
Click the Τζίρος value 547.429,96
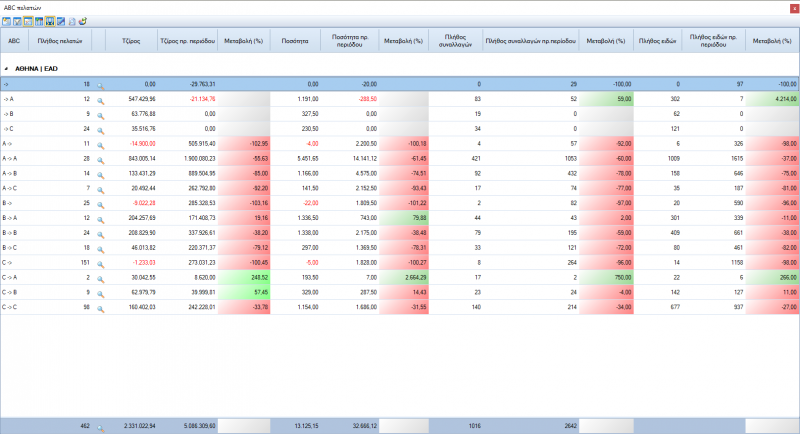coord(142,99)
